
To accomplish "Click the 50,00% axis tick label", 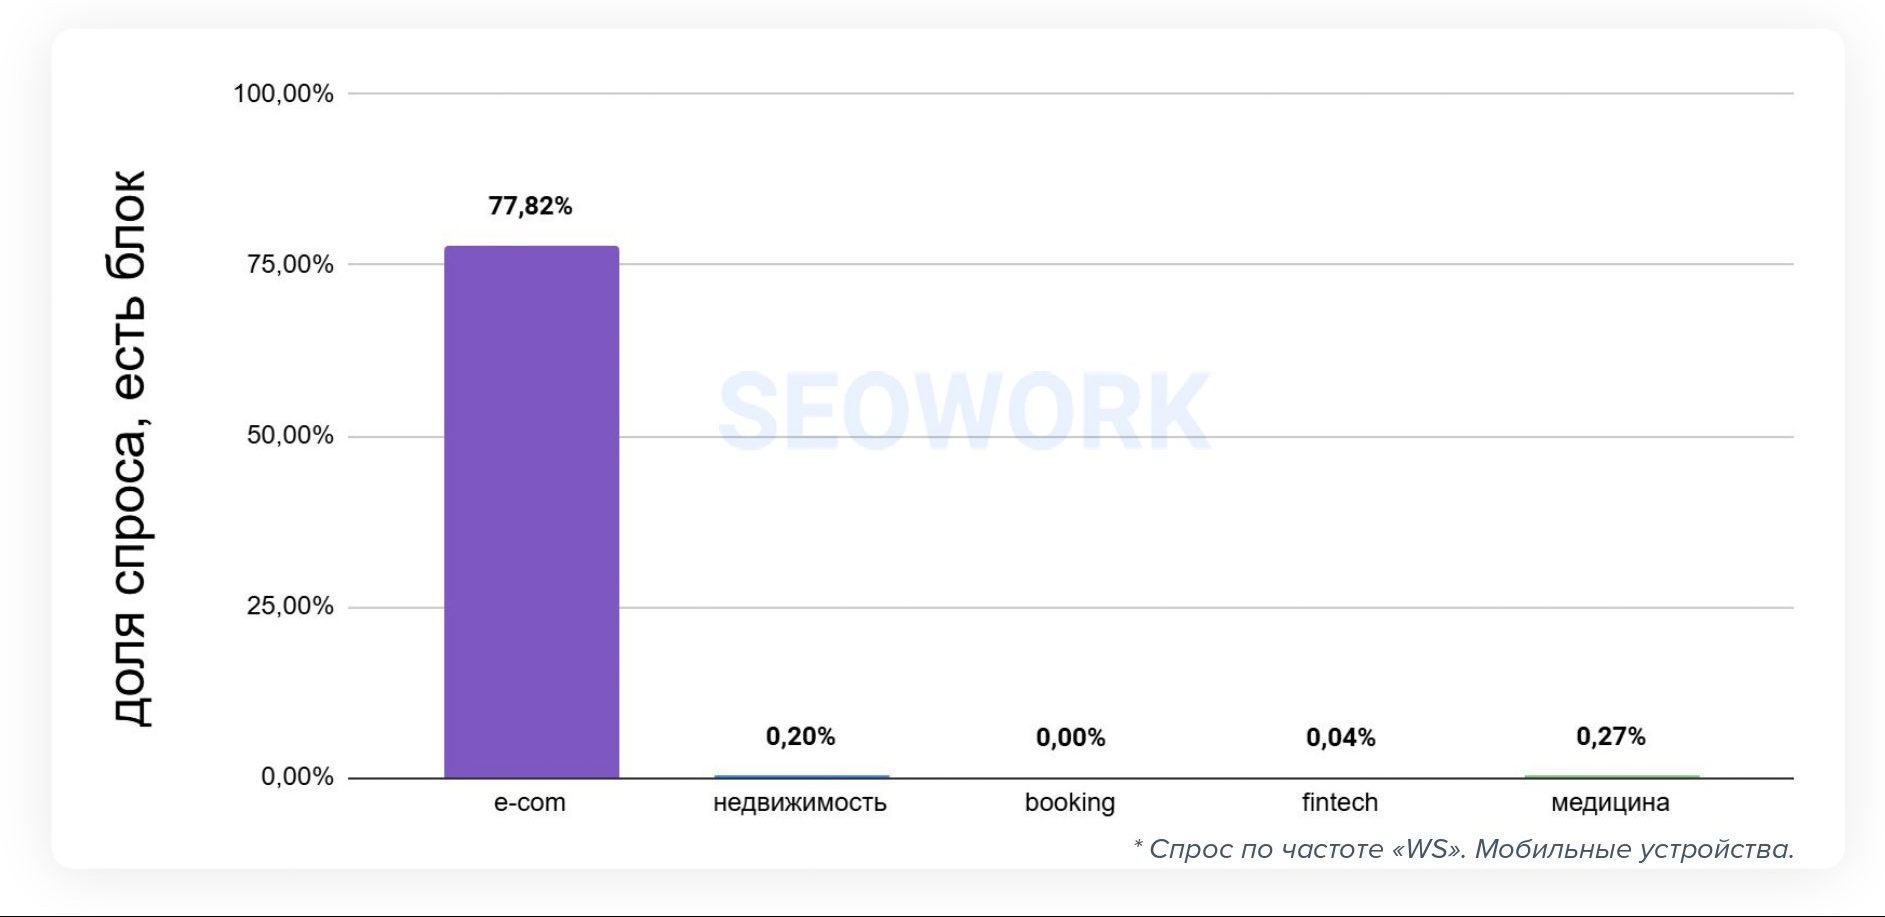I will [x=290, y=436].
